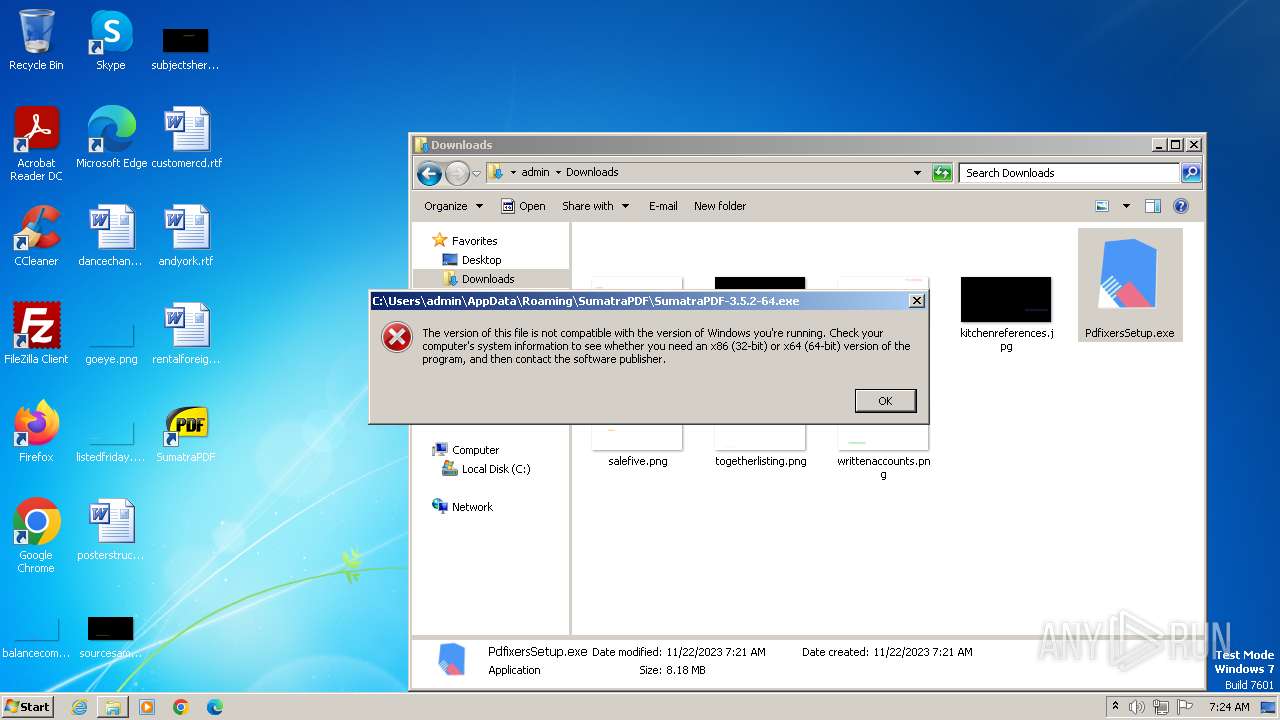This screenshot has height=720, width=1280.
Task: Refresh the Downloads folder view
Action: [x=942, y=173]
